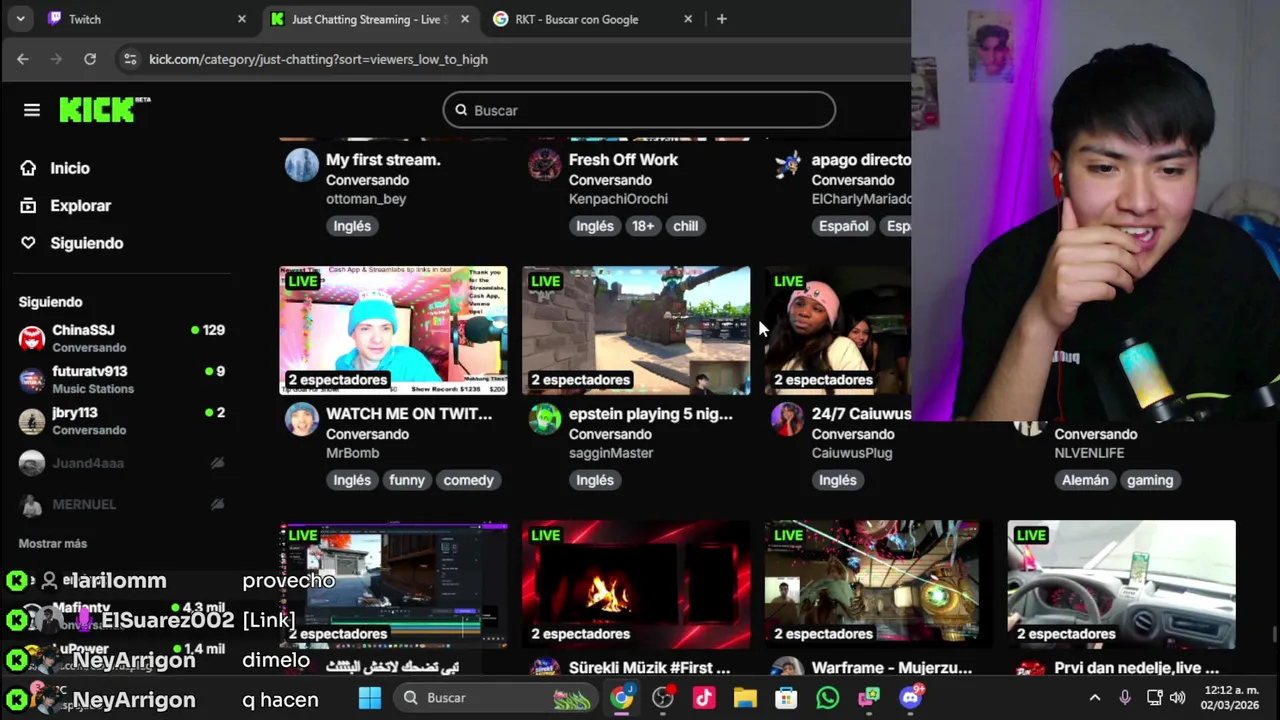1280x720 pixels.
Task: Select the Español tag under ElCharlyMariado
Action: click(844, 226)
